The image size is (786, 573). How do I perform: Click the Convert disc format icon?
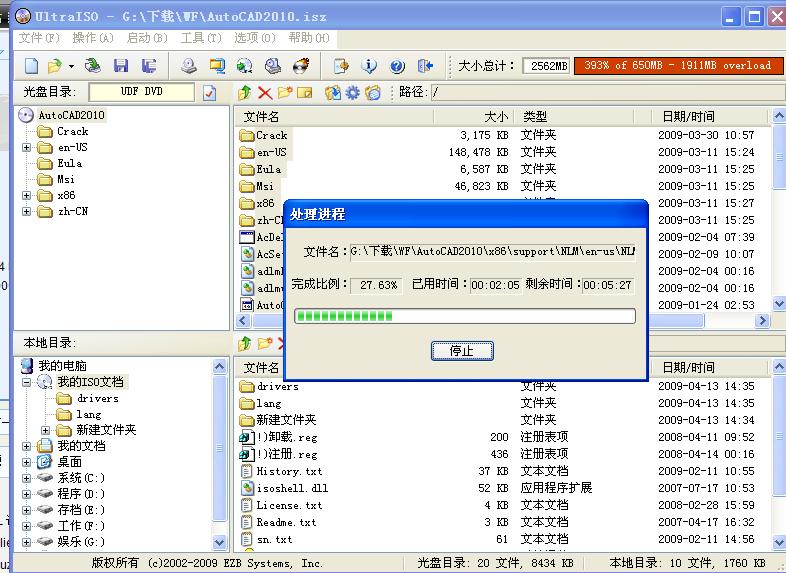(x=245, y=66)
